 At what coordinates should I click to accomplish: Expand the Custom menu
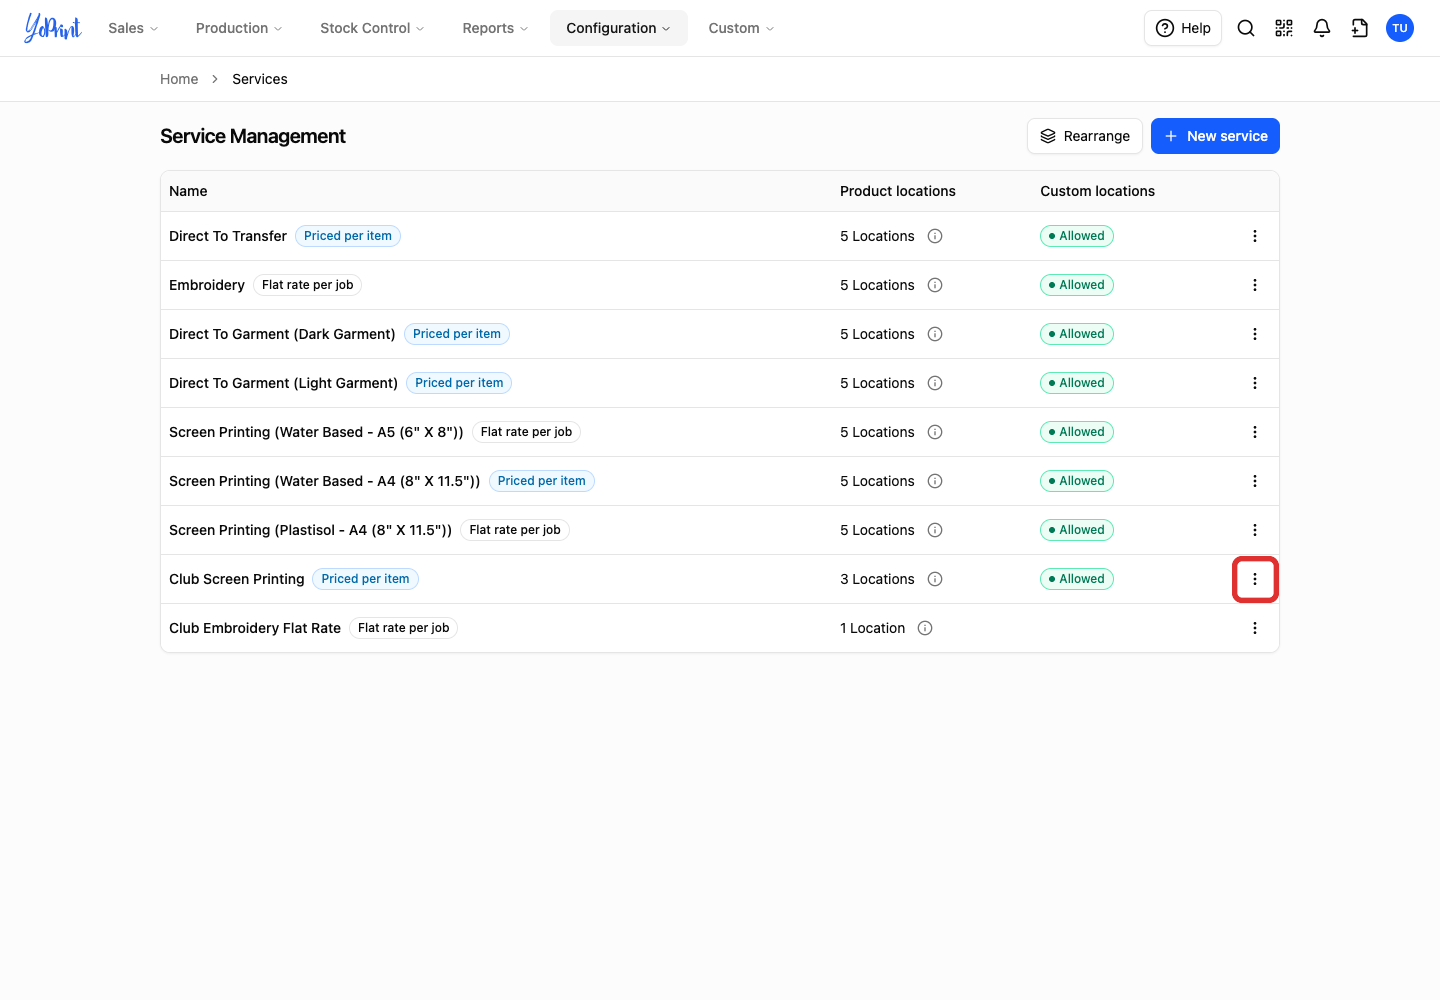(741, 28)
